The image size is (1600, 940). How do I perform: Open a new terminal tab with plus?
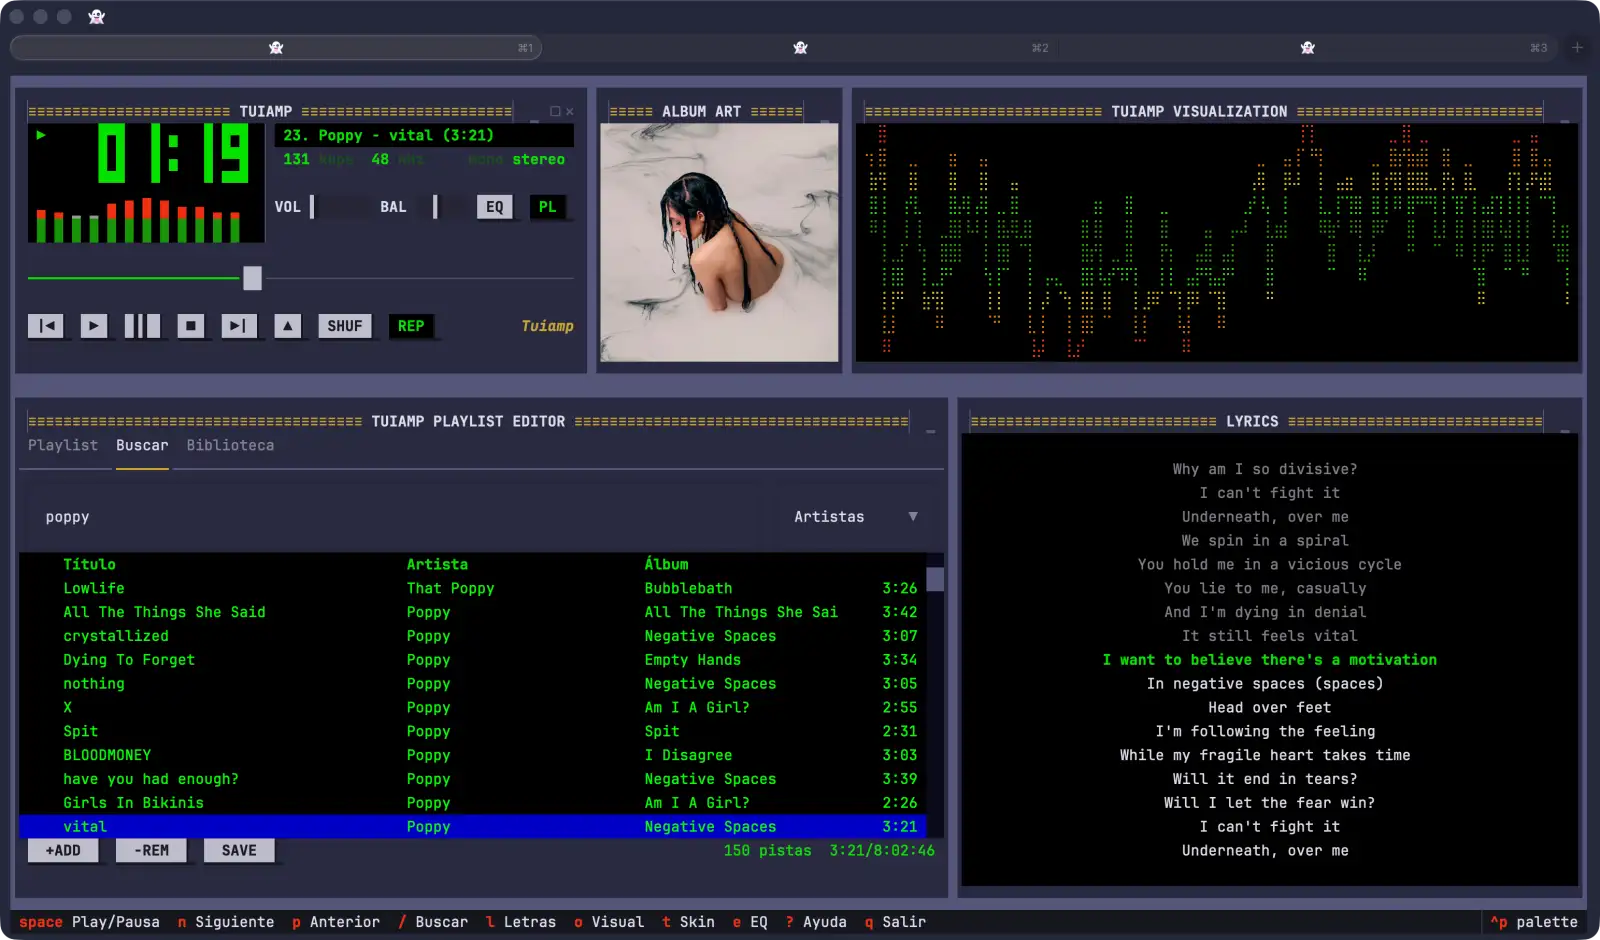1577,48
